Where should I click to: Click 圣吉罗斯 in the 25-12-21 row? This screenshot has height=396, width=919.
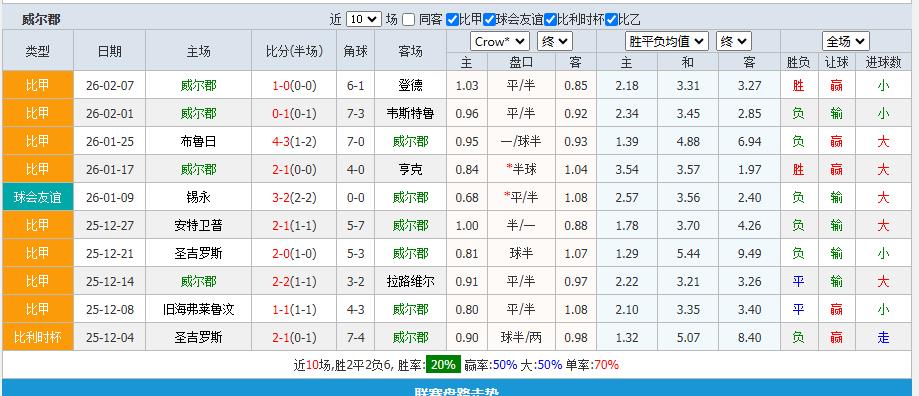(199, 254)
